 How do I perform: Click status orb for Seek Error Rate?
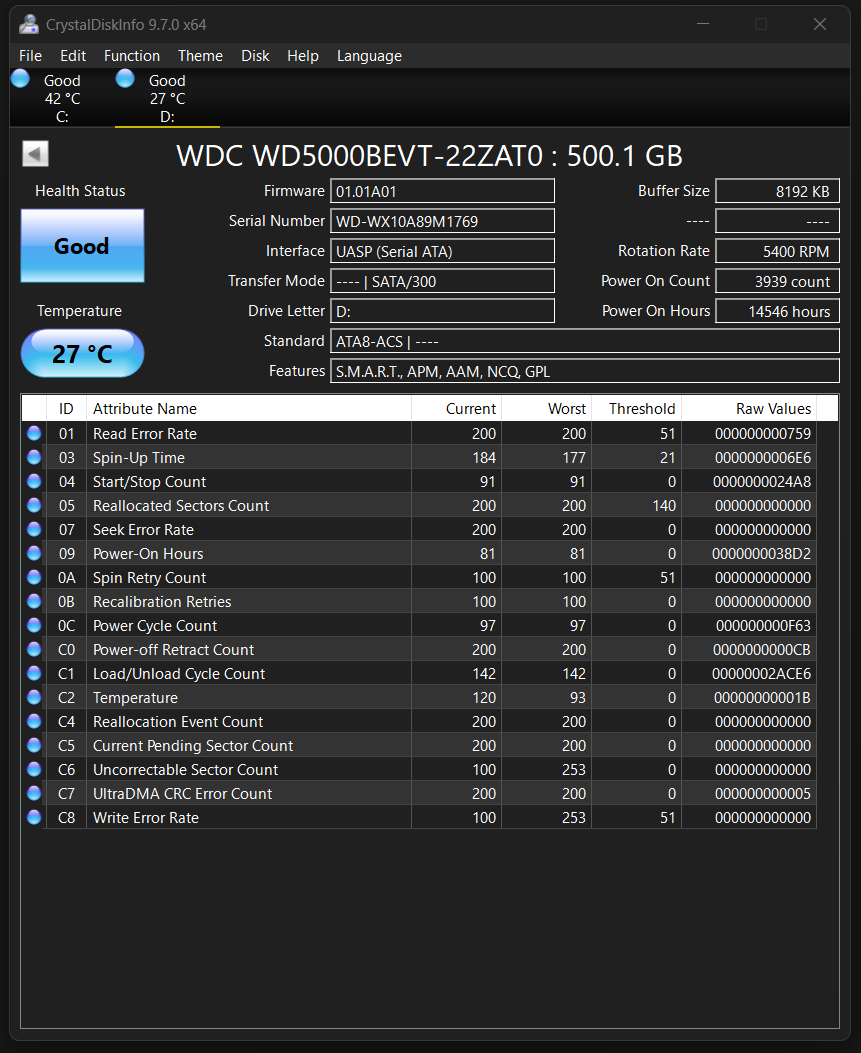click(34, 529)
